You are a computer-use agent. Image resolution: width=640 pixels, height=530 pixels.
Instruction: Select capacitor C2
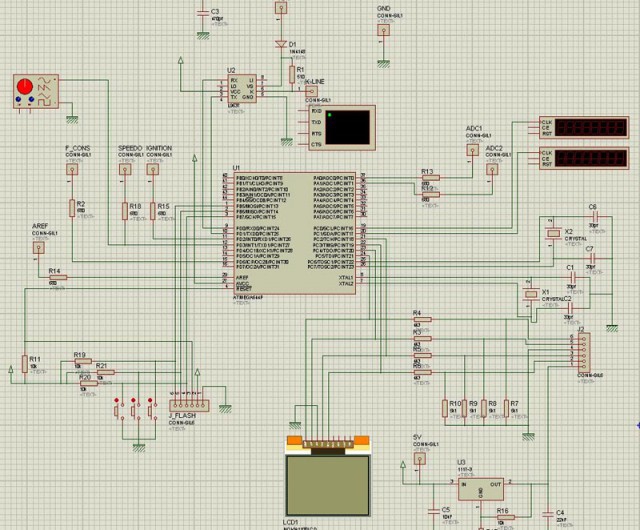click(x=571, y=308)
